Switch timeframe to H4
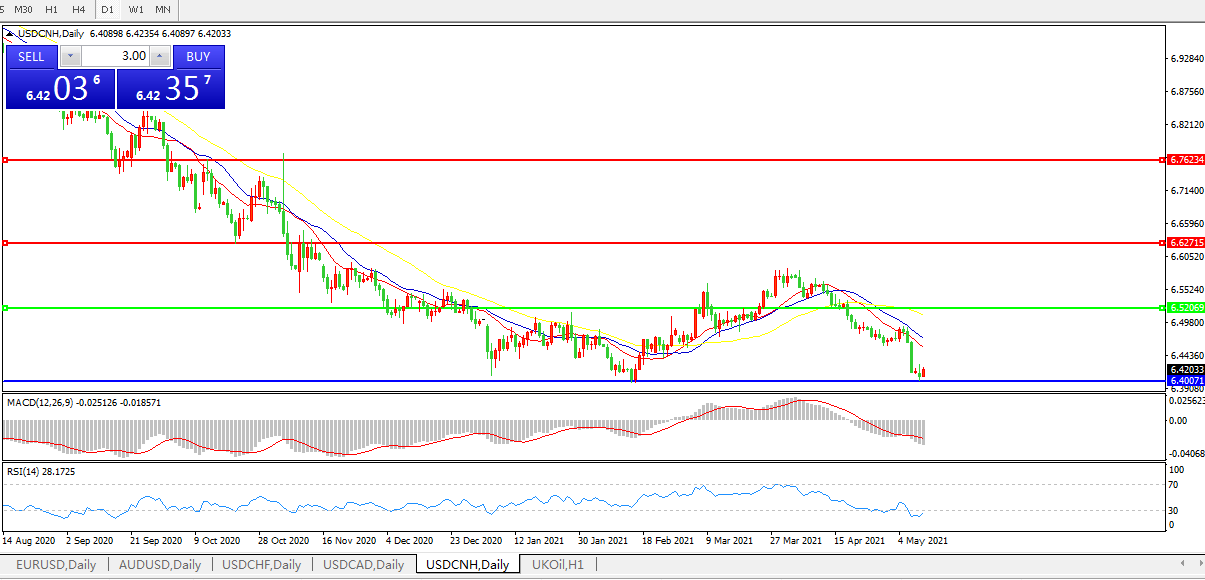The height and width of the screenshot is (580, 1205). point(78,9)
